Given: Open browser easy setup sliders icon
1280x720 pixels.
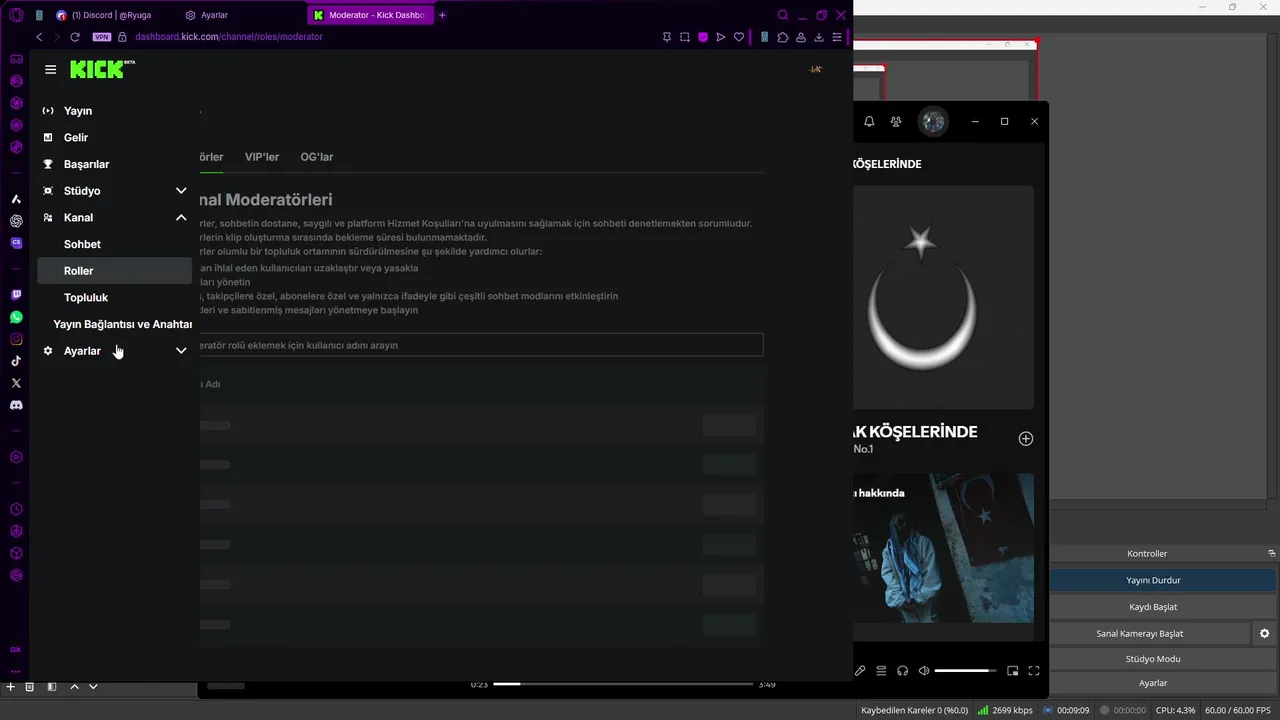Looking at the screenshot, I should coord(837,37).
